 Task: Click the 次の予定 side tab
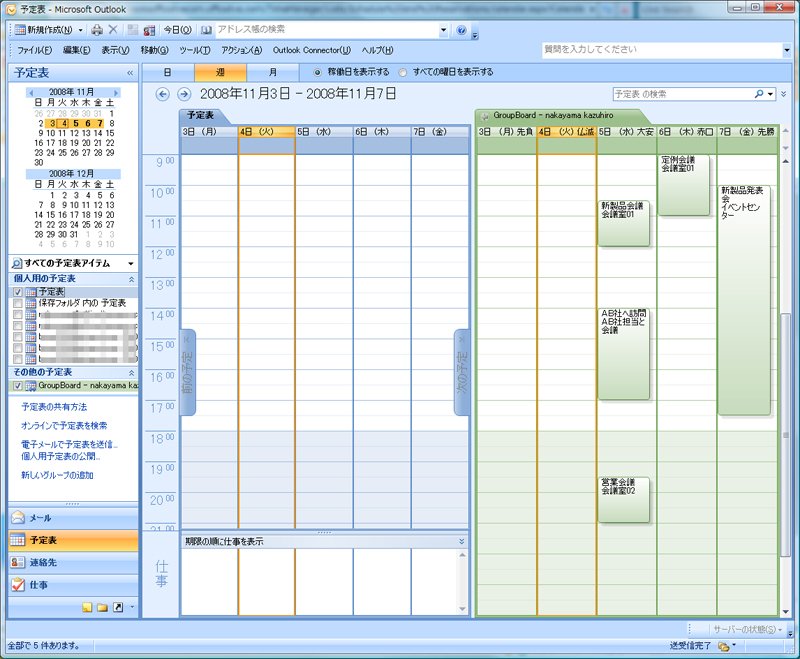point(462,372)
